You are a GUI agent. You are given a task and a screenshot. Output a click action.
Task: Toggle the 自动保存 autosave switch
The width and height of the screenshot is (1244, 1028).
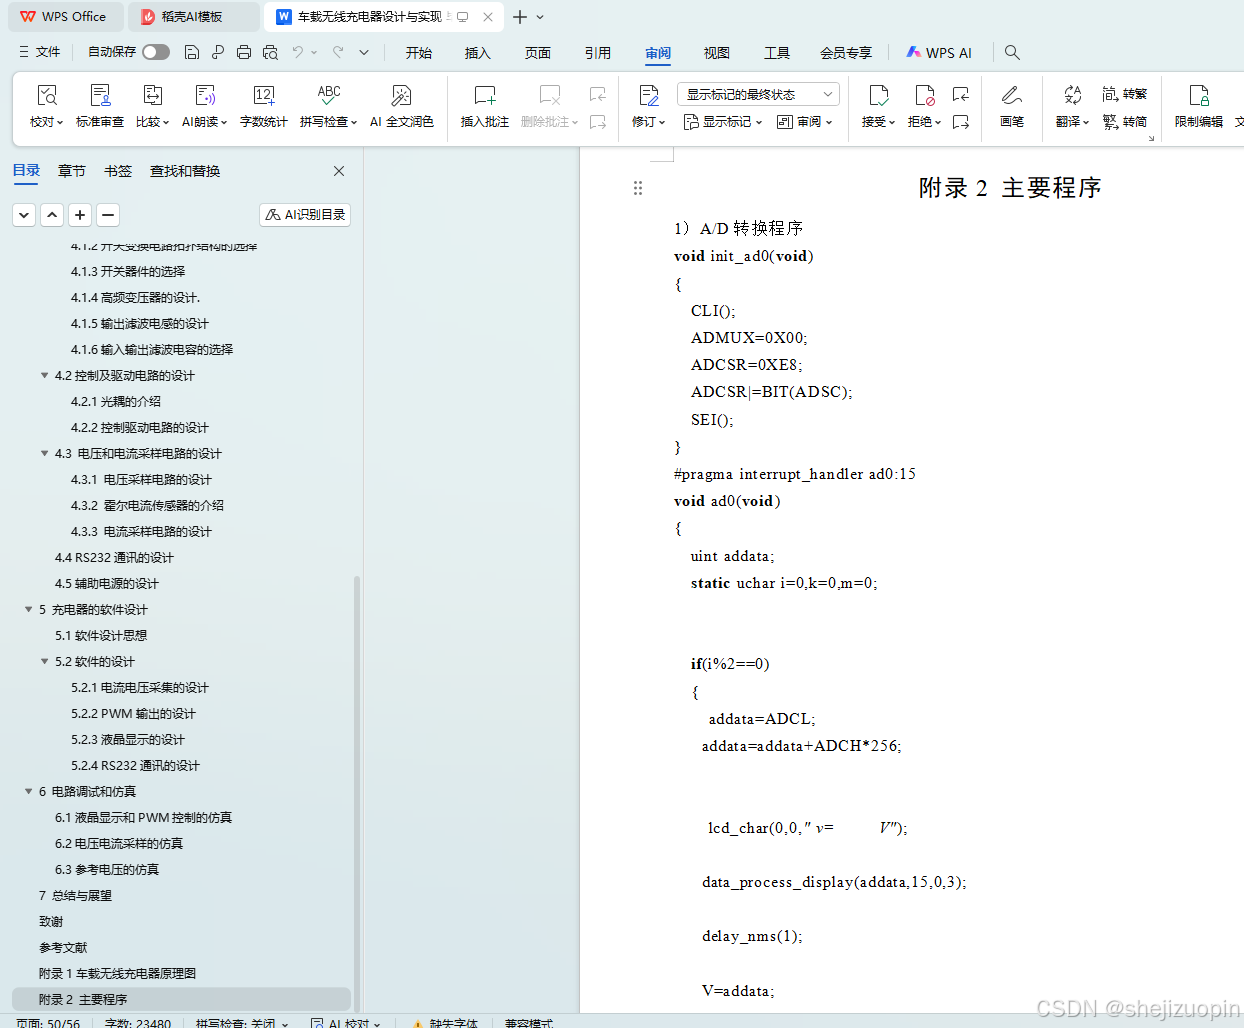tap(154, 52)
